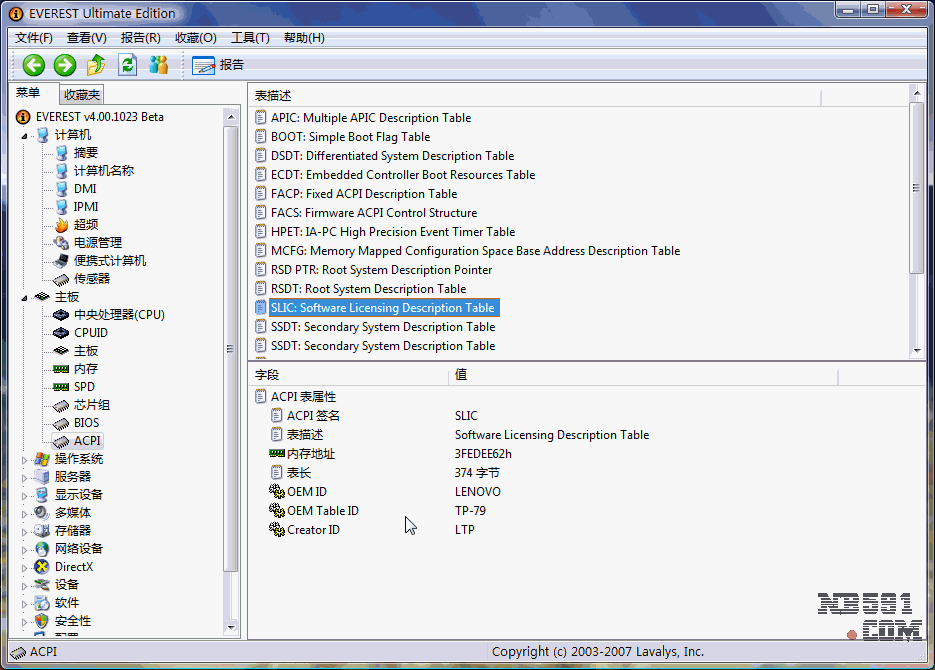Screen dimensions: 935x670
Task: Switch to the 收藏夹 favorites tab
Action: (81, 95)
